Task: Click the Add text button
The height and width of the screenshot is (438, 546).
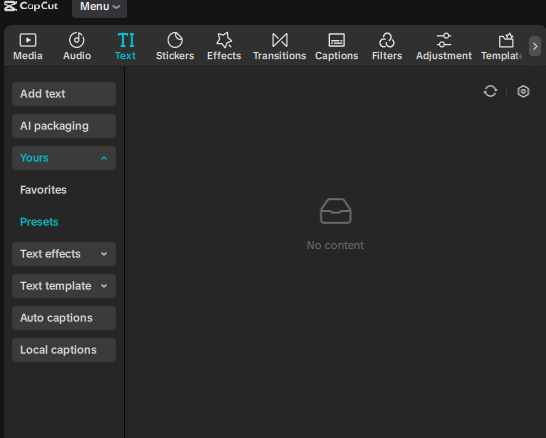Action: 64,94
